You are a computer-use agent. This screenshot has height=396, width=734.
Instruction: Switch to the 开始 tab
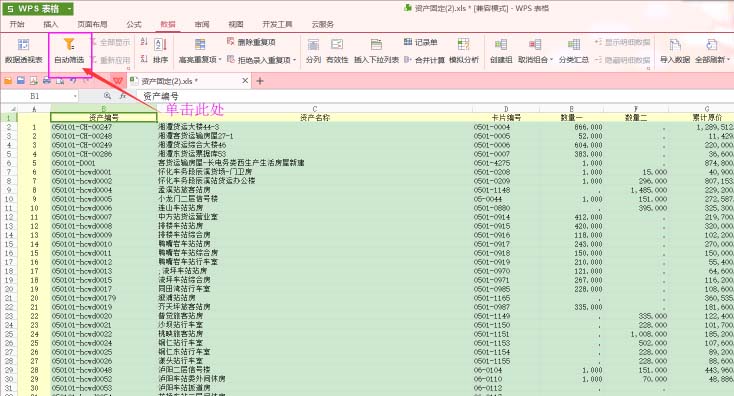tap(17, 24)
